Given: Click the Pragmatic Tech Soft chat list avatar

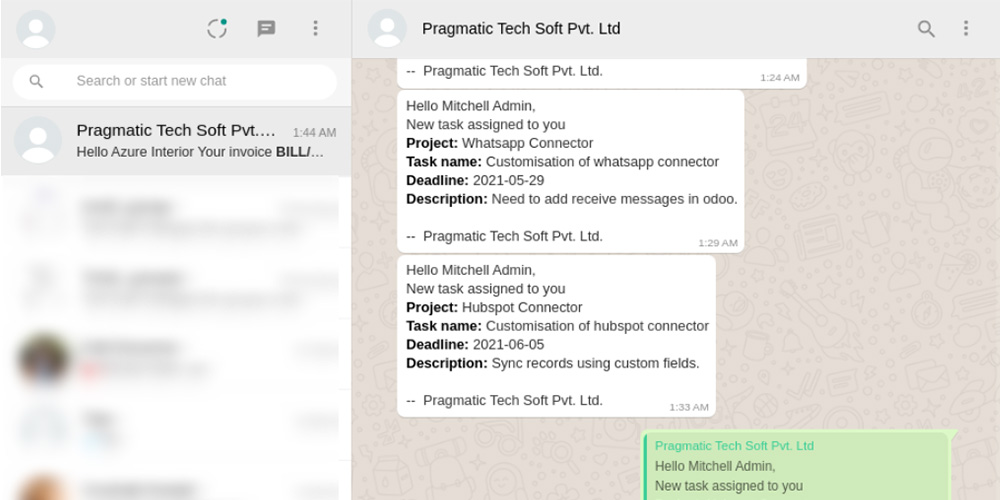Looking at the screenshot, I should [x=38, y=140].
